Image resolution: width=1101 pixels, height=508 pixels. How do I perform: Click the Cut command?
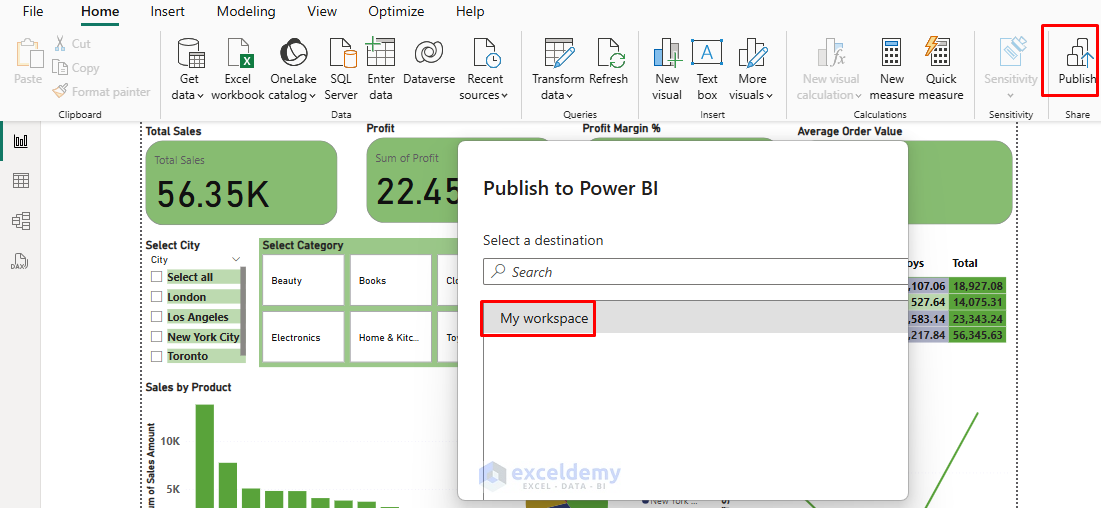coord(72,44)
